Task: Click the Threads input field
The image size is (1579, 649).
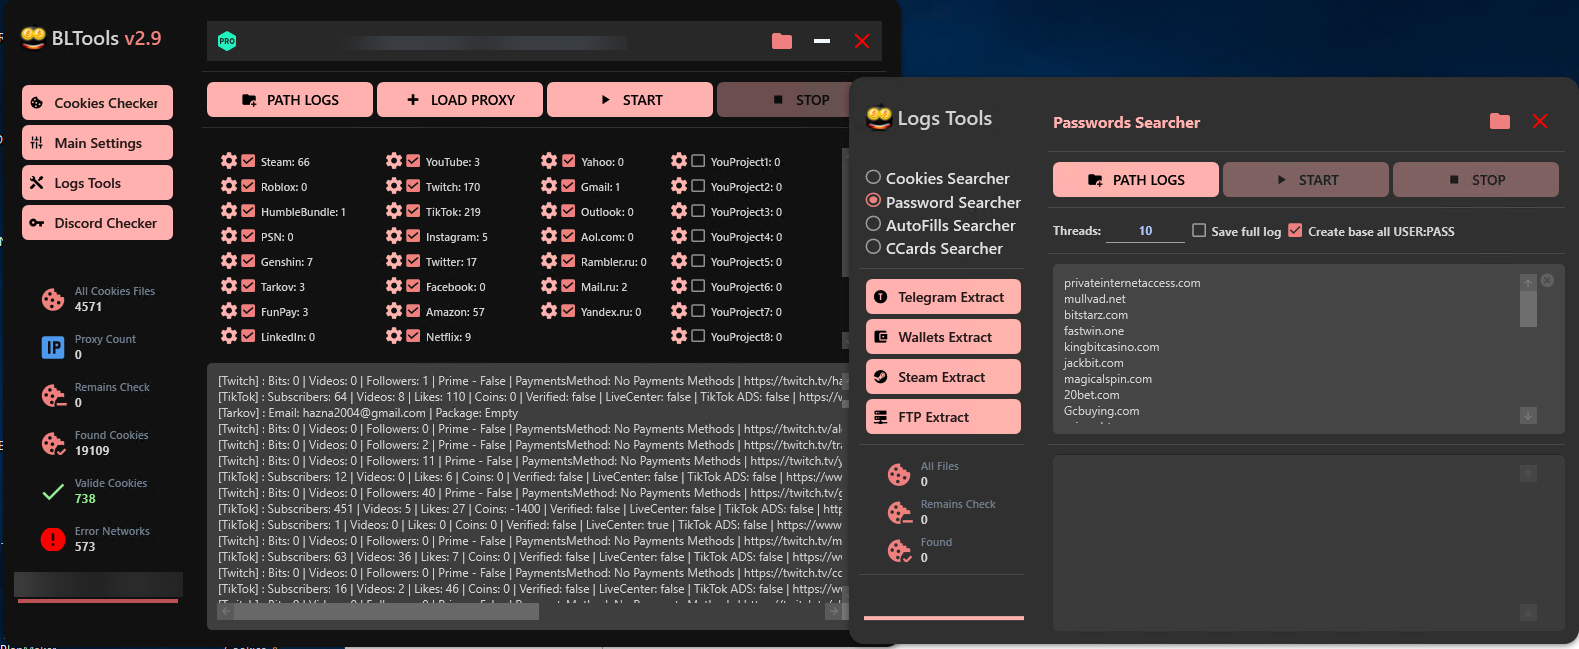Action: (1145, 231)
